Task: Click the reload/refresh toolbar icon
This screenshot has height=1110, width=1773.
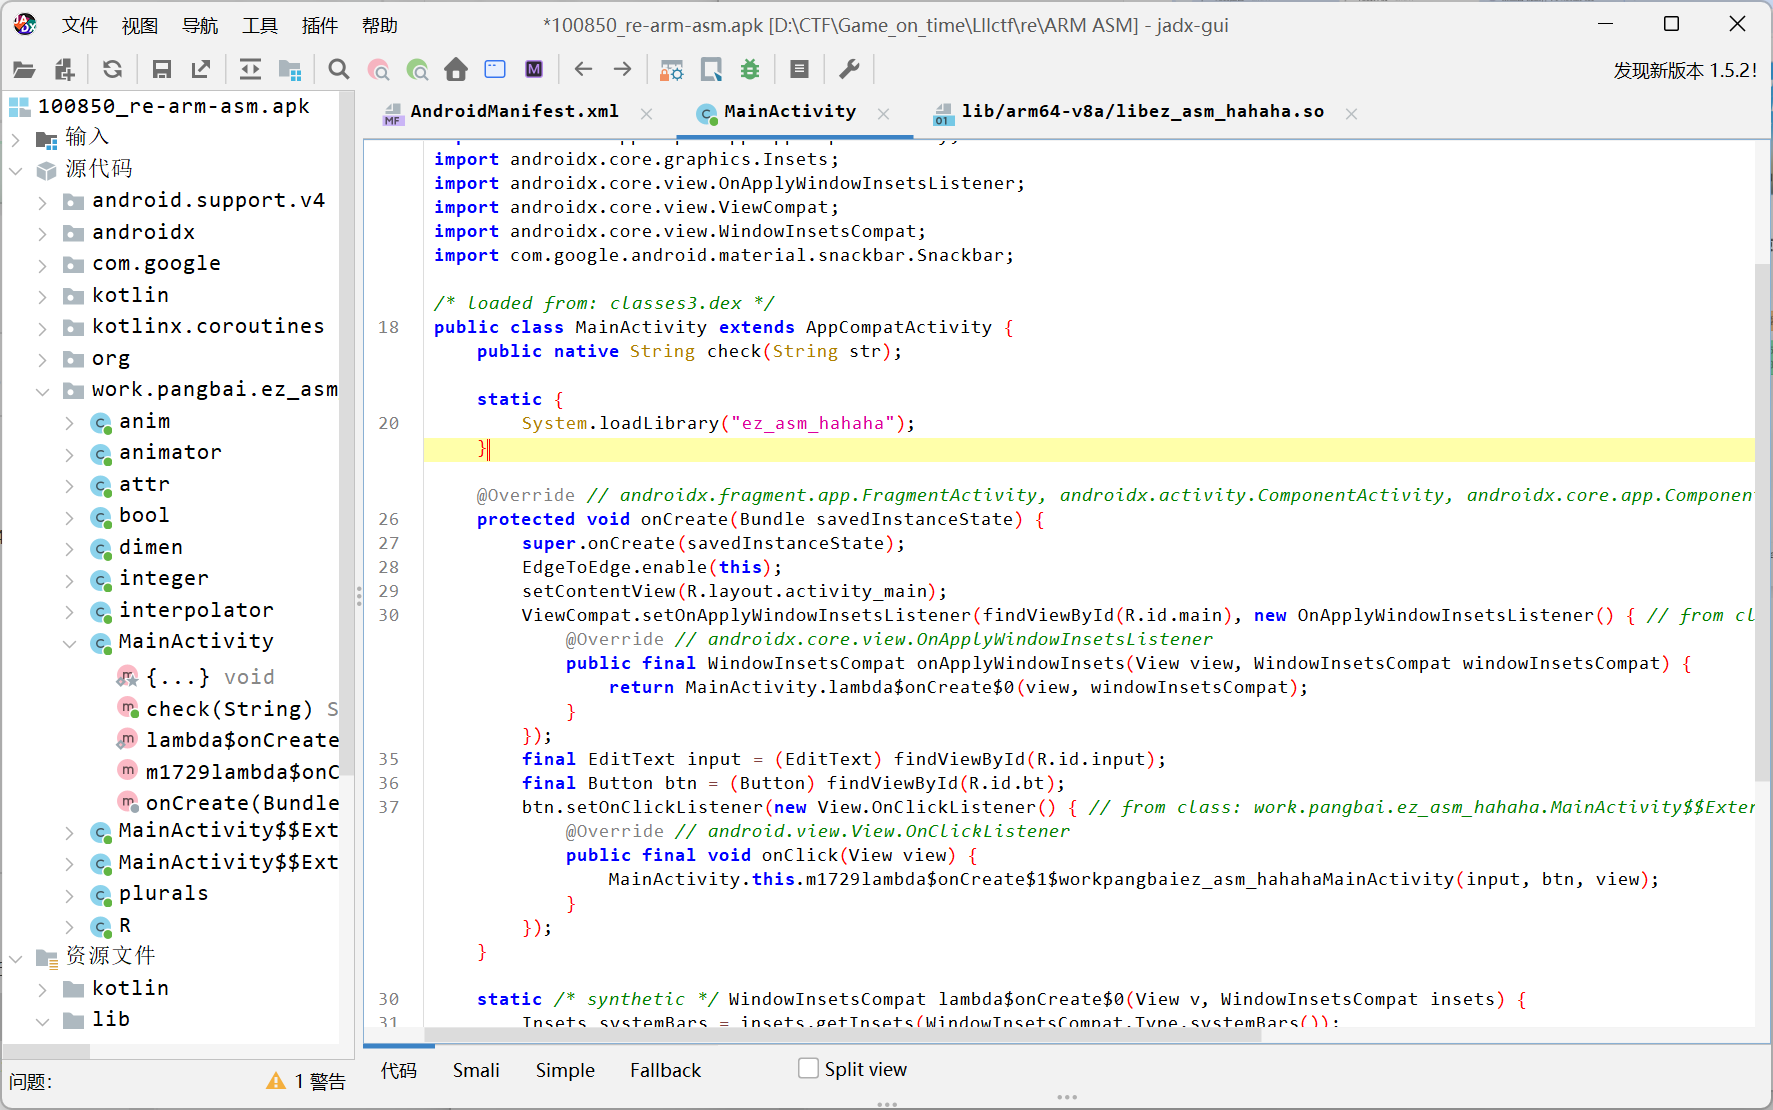Action: click(112, 69)
